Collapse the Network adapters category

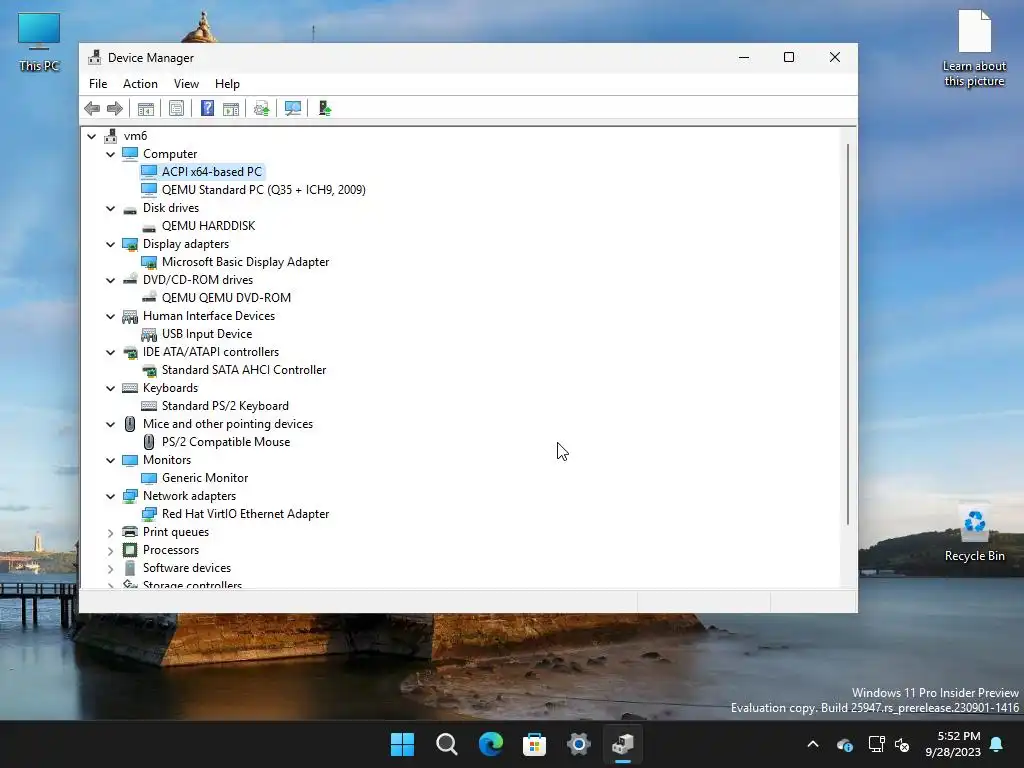click(110, 496)
